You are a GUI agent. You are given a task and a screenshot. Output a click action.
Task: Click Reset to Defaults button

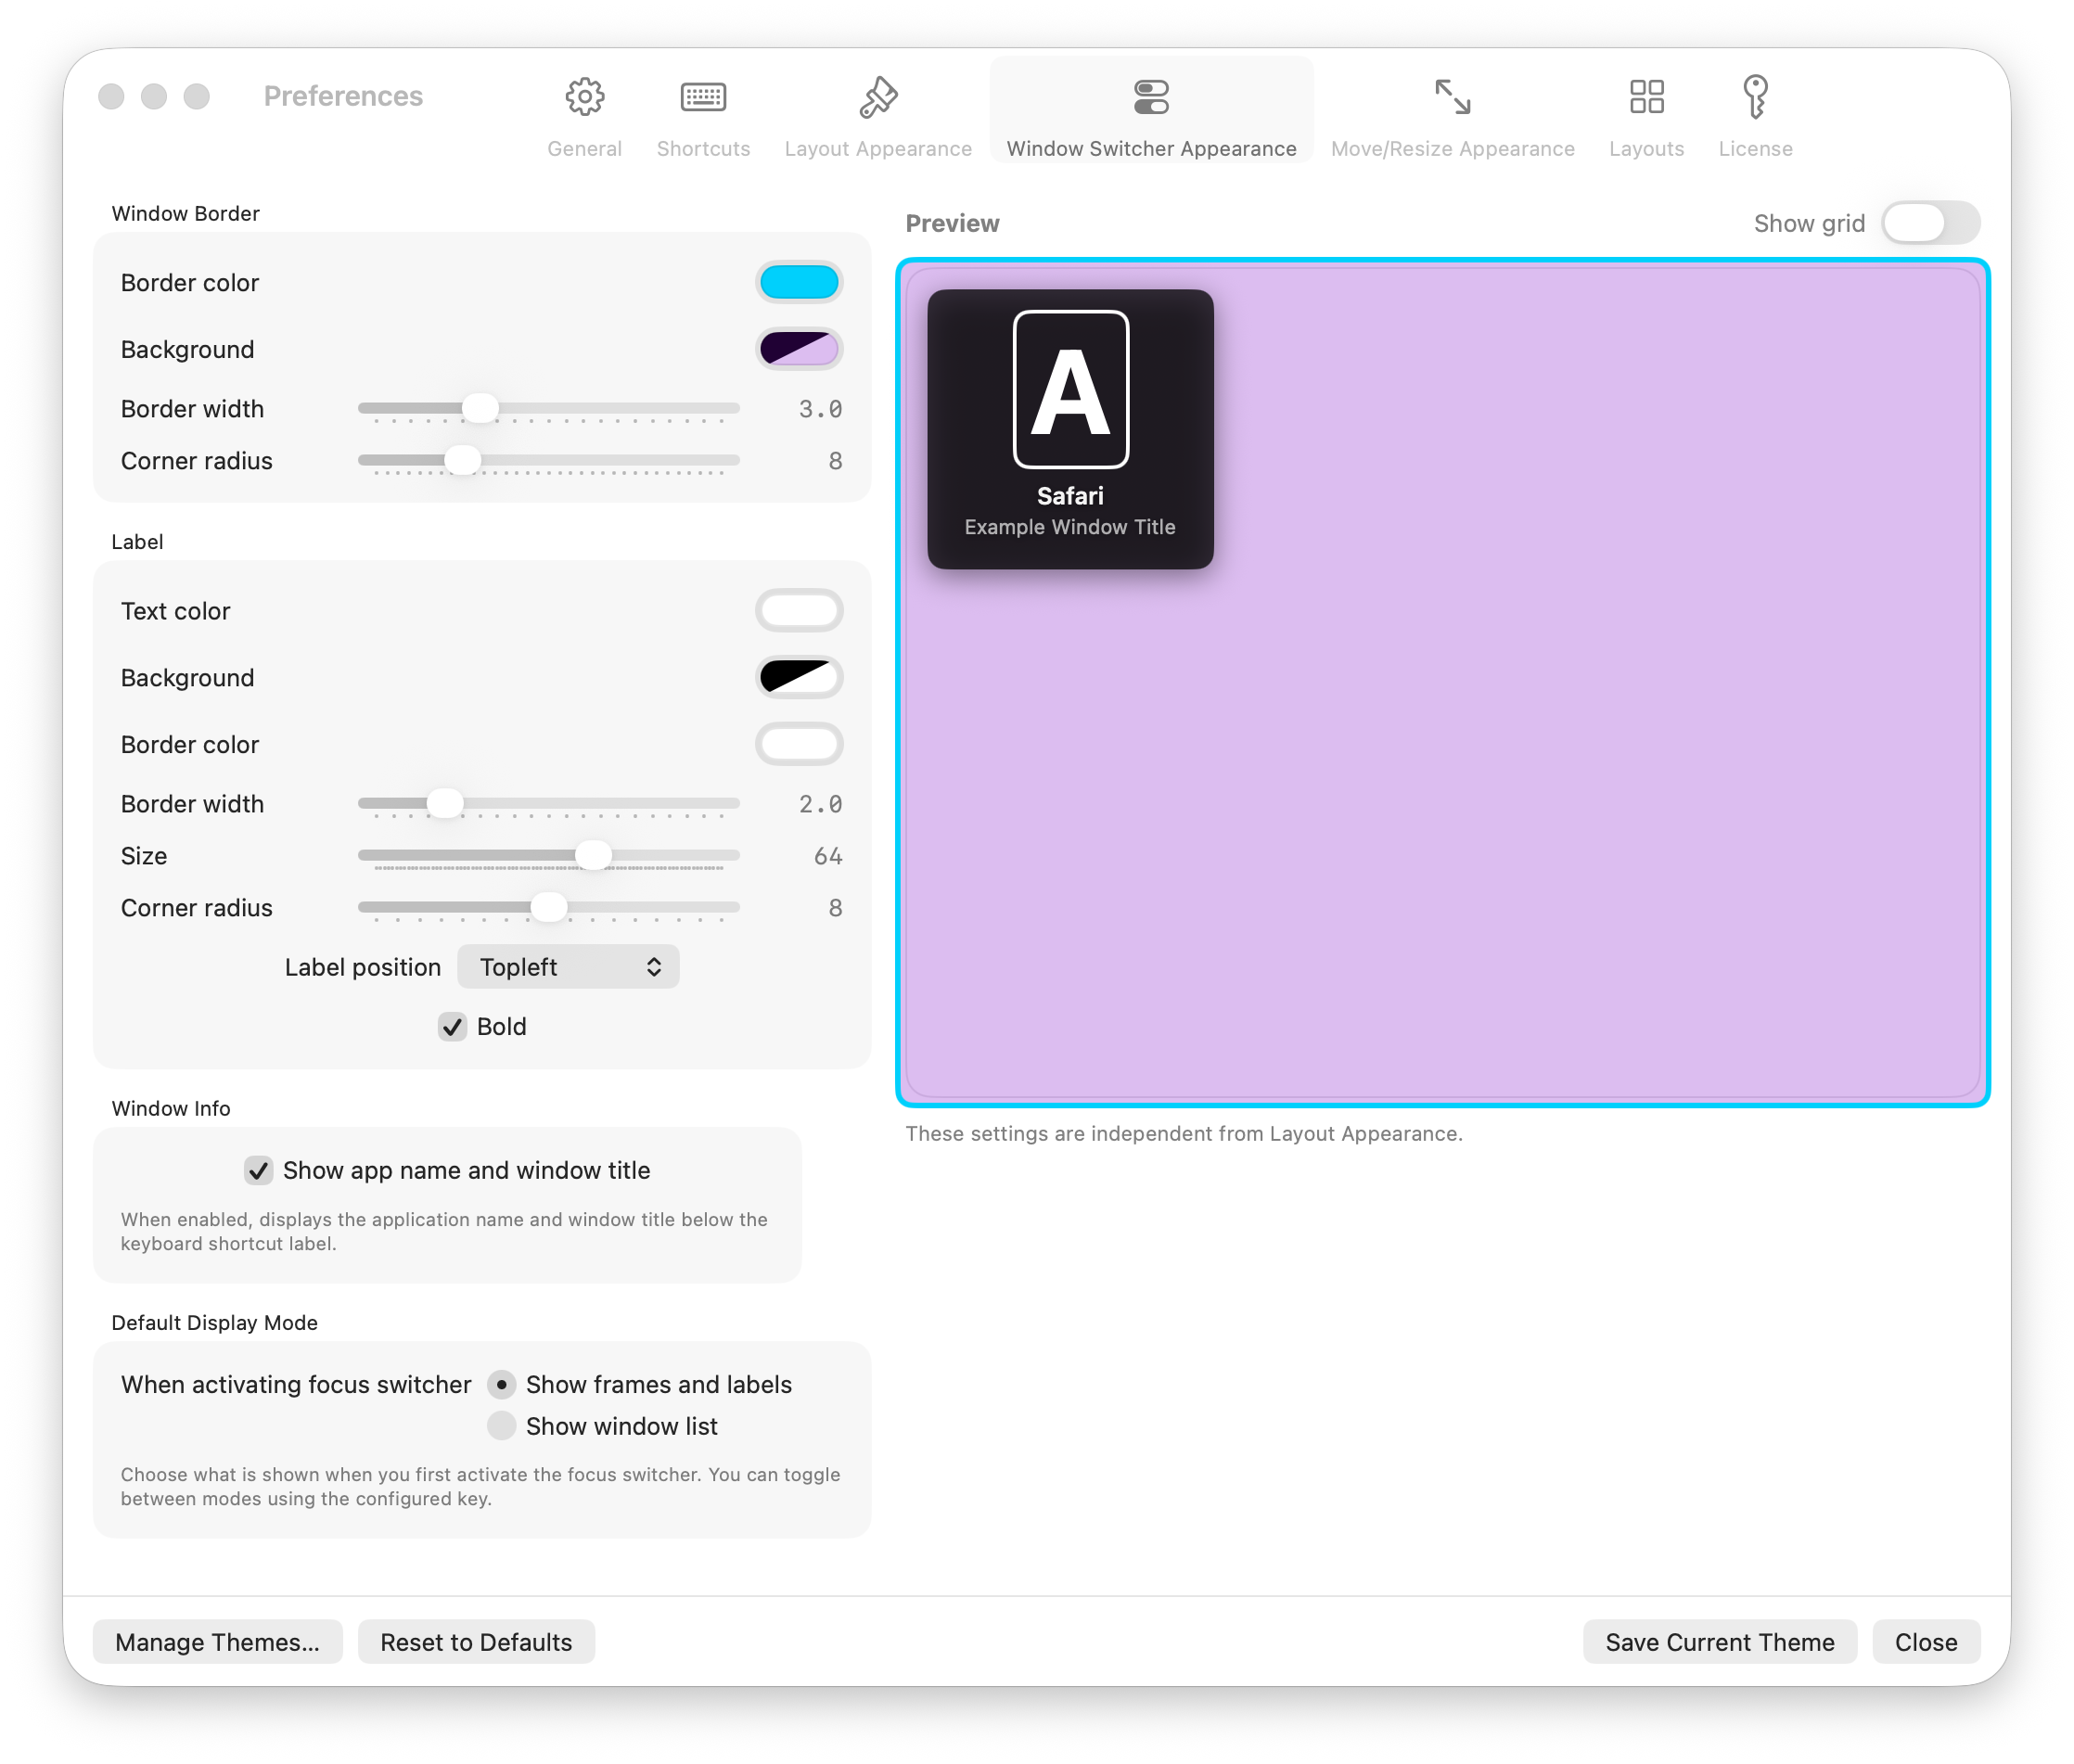pyautogui.click(x=476, y=1642)
